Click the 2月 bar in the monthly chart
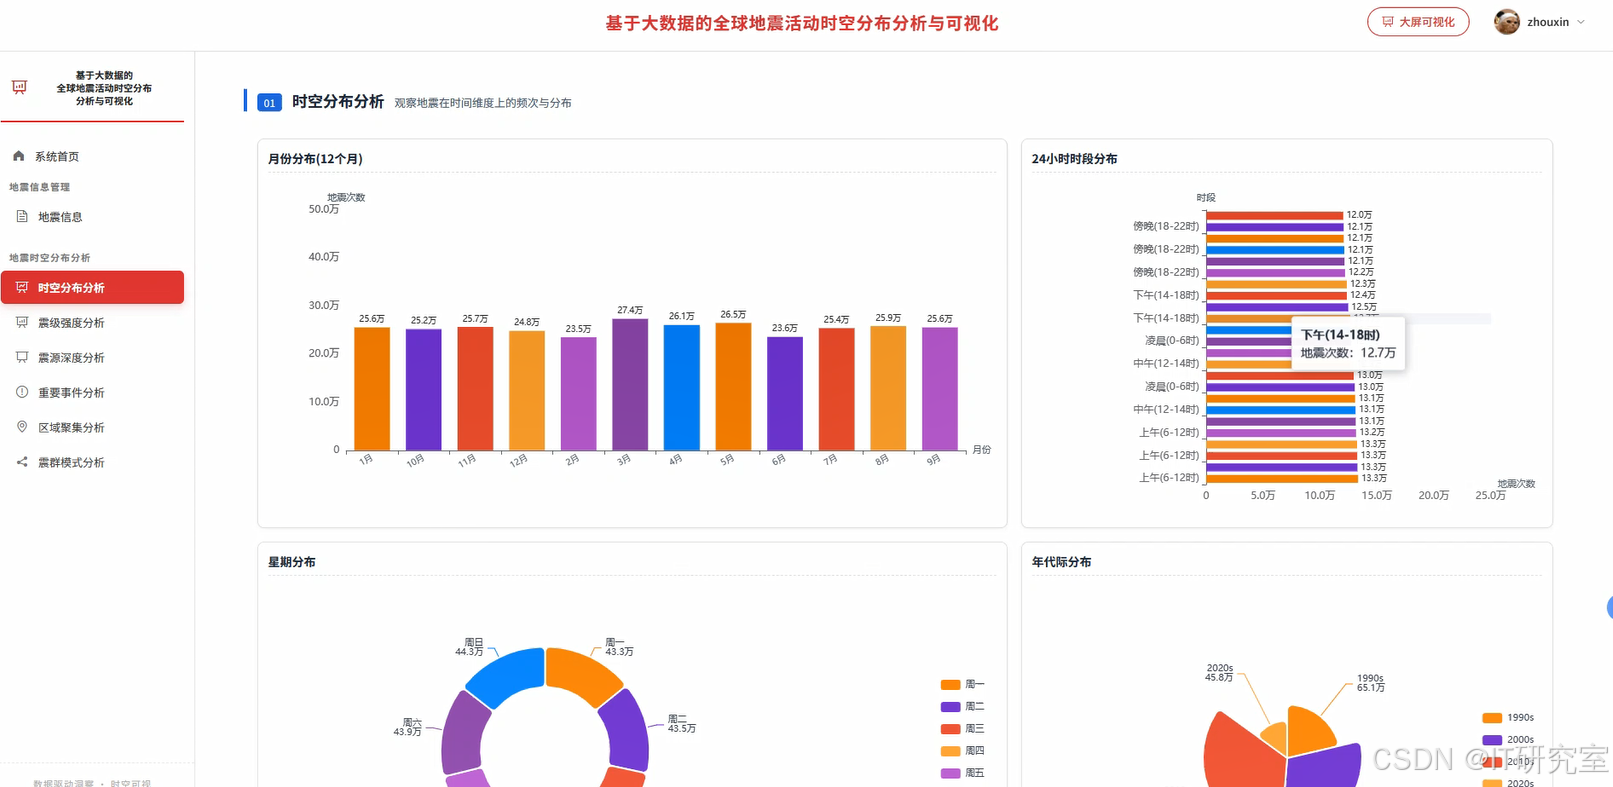This screenshot has width=1613, height=787. point(578,394)
